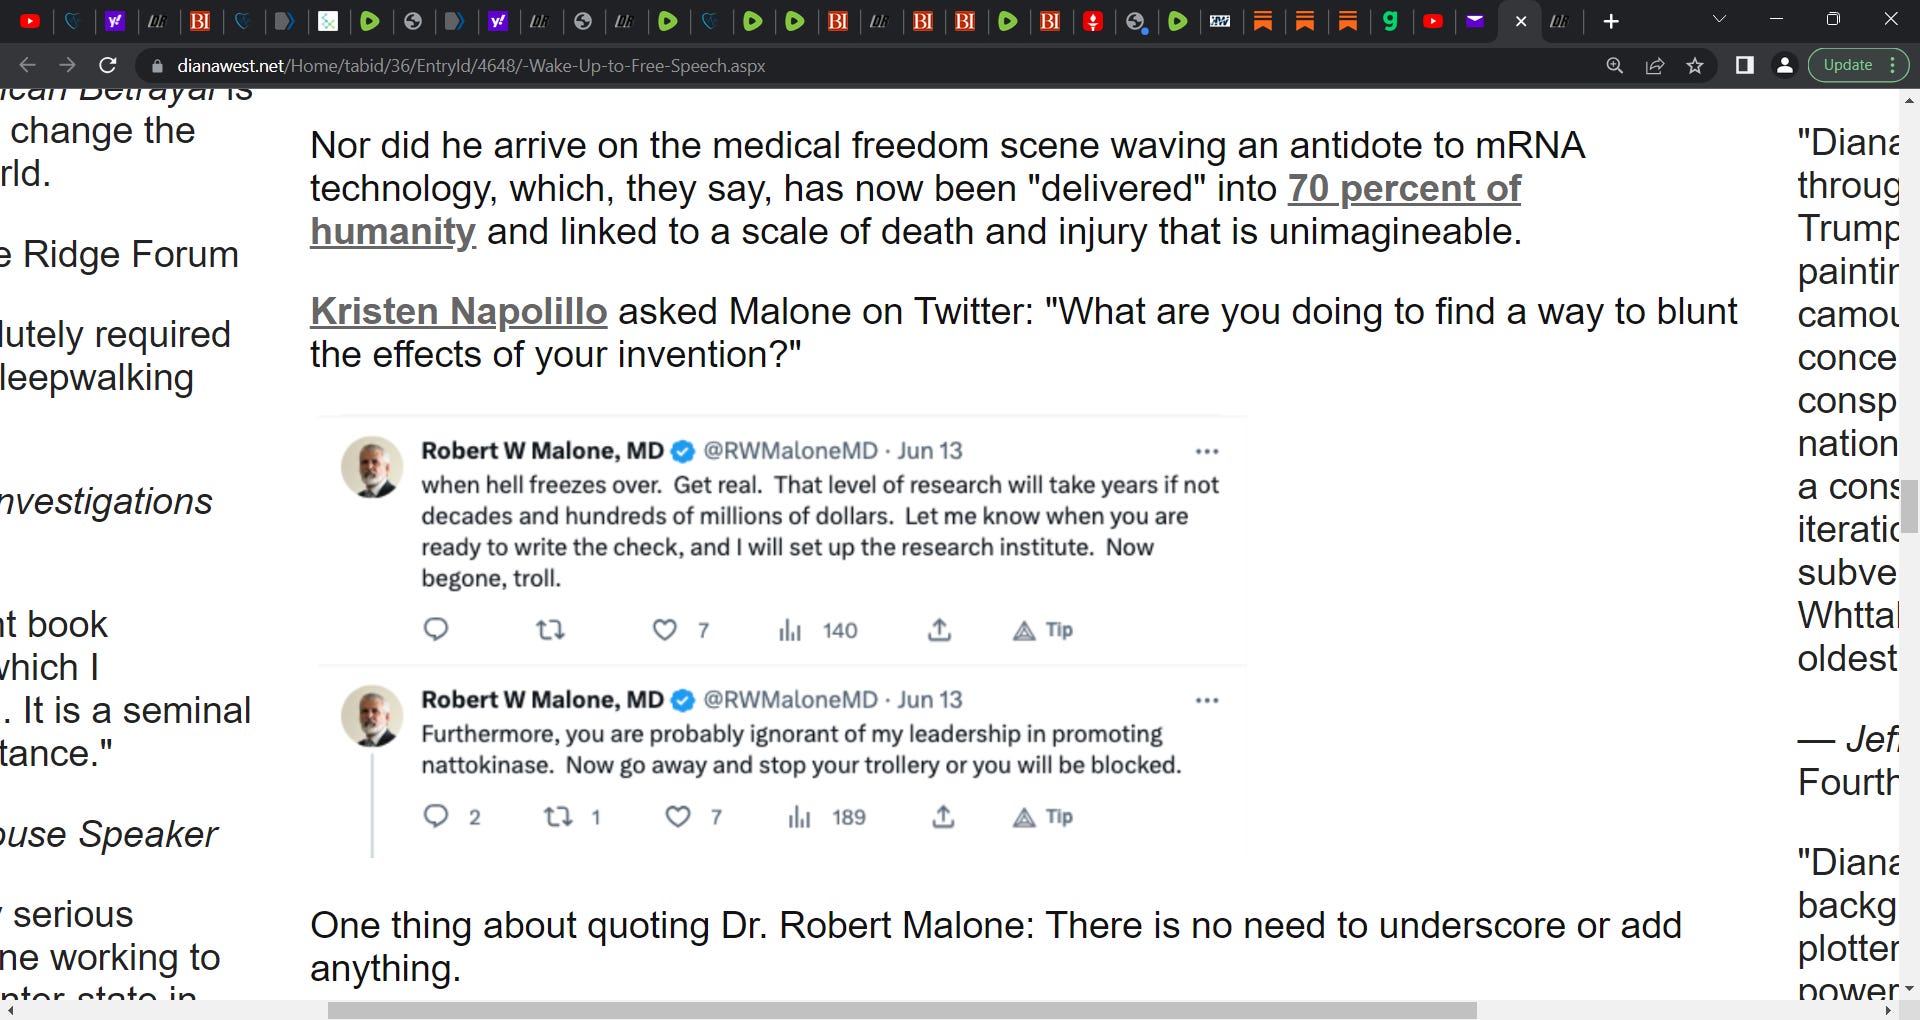Expand the tab search chevron
The image size is (1920, 1020).
point(1719,20)
